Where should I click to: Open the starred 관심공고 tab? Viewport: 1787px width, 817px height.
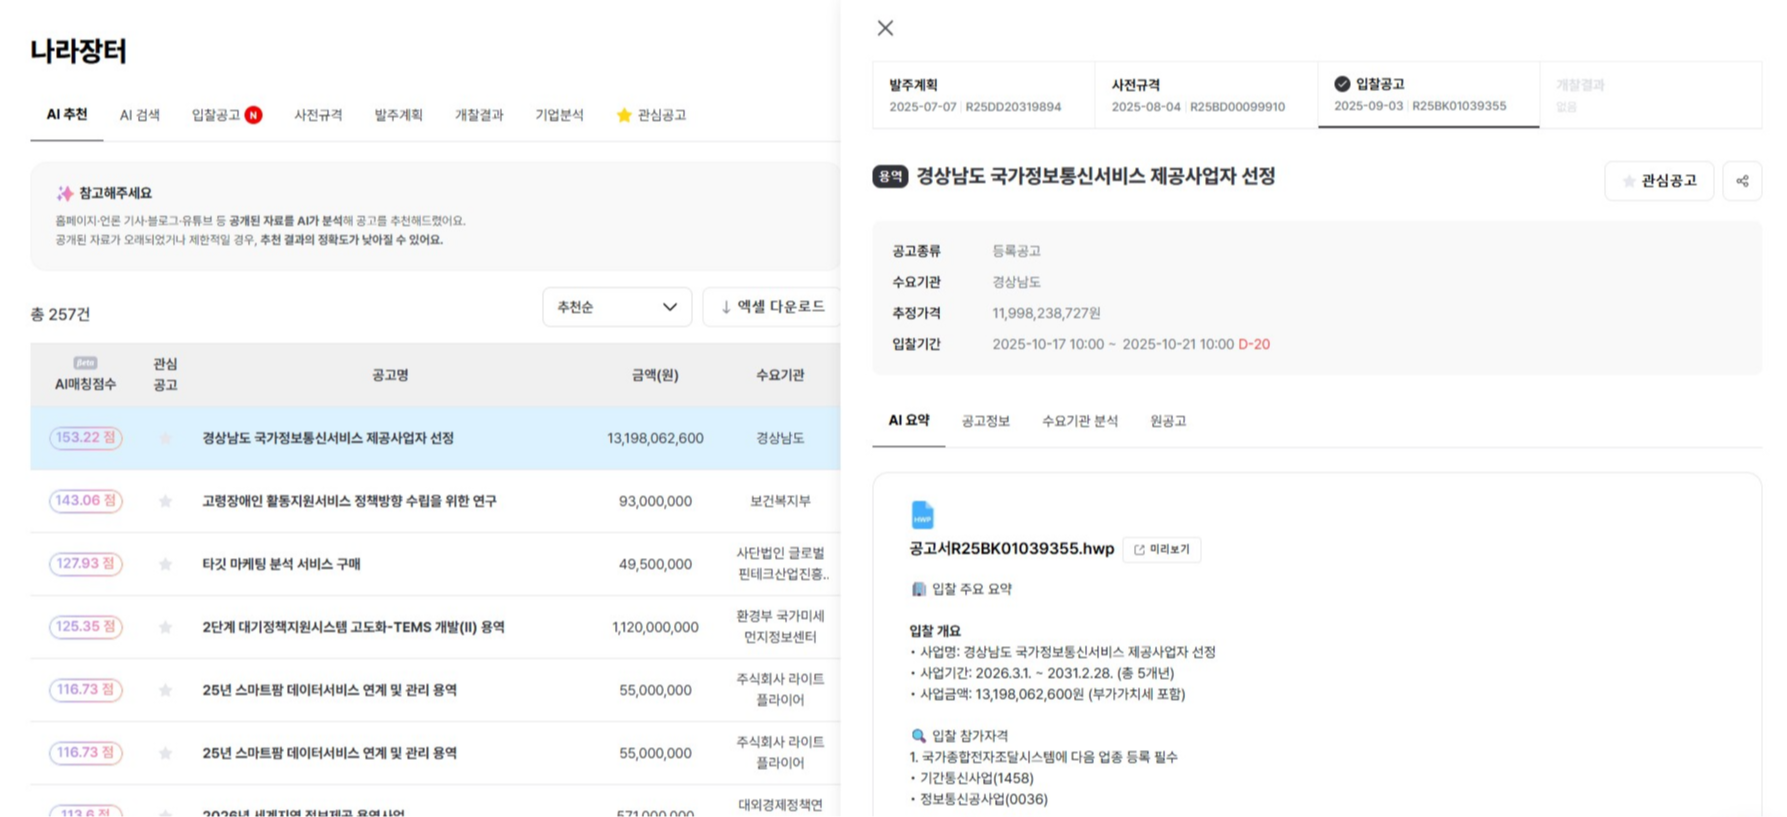click(651, 115)
